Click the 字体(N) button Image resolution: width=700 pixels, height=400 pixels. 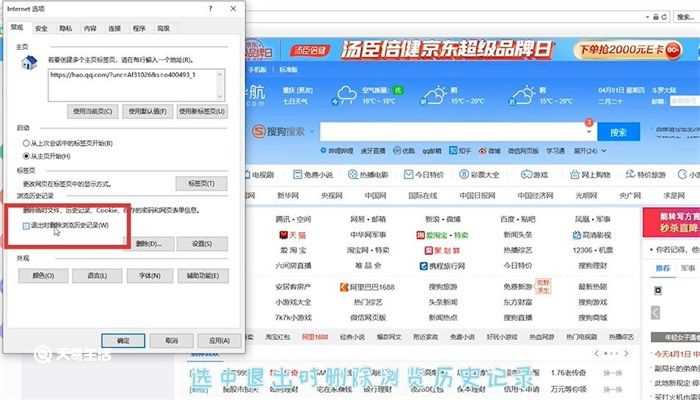pos(150,275)
